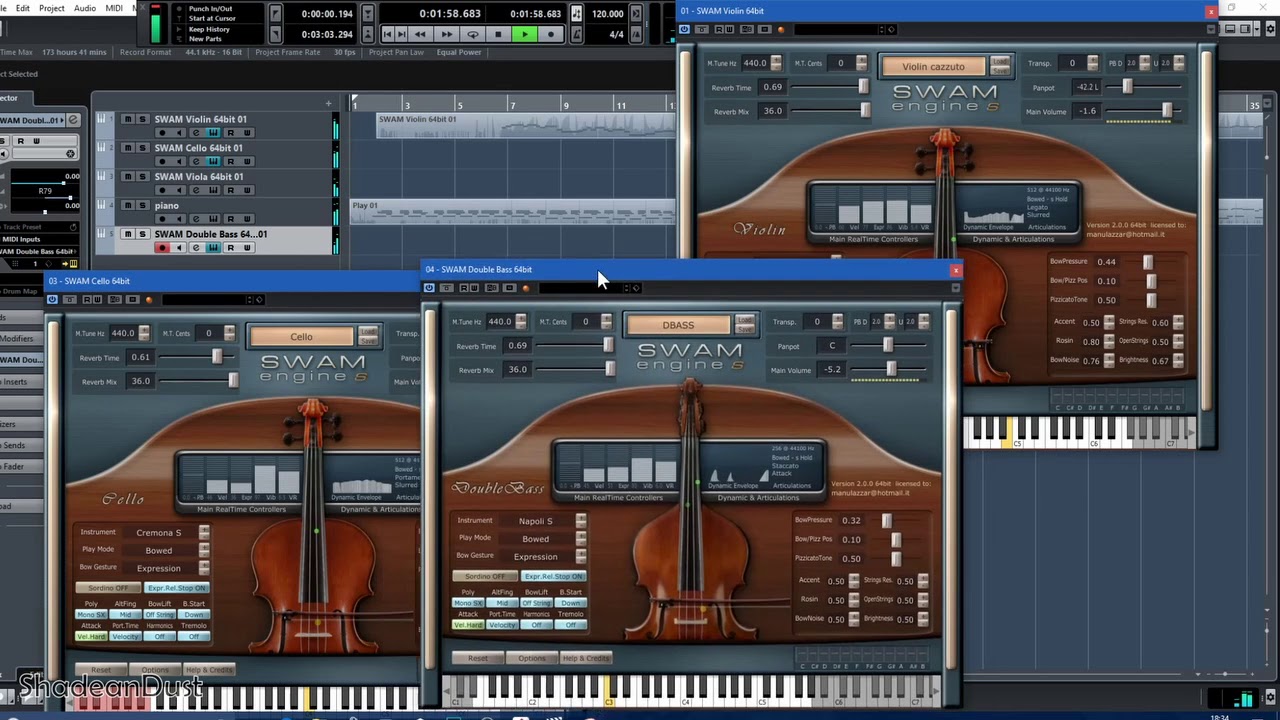Open the Cello preset selector
1280x720 pixels.
(x=301, y=337)
